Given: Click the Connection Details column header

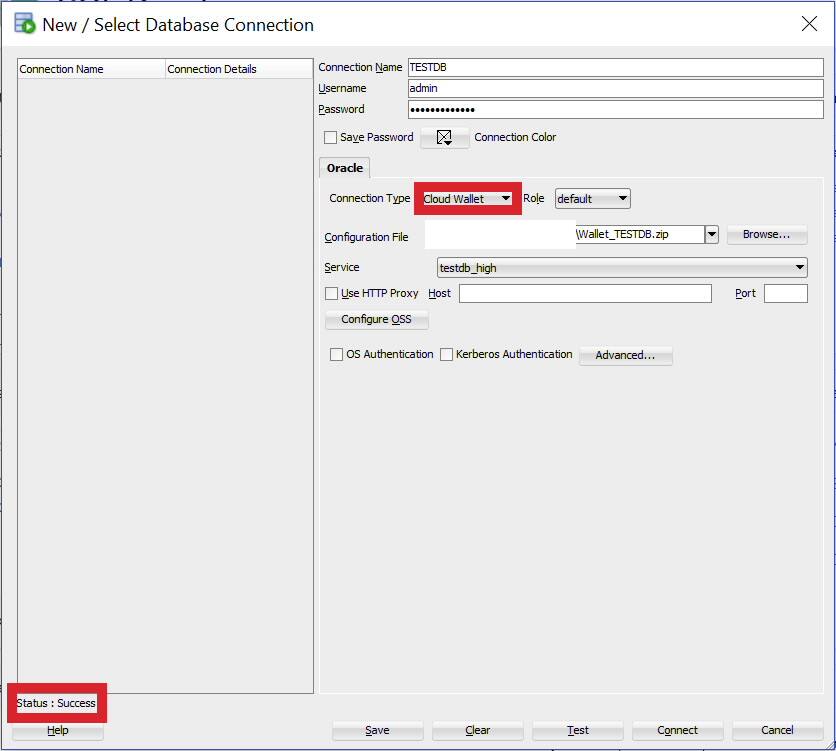Looking at the screenshot, I should click(239, 69).
